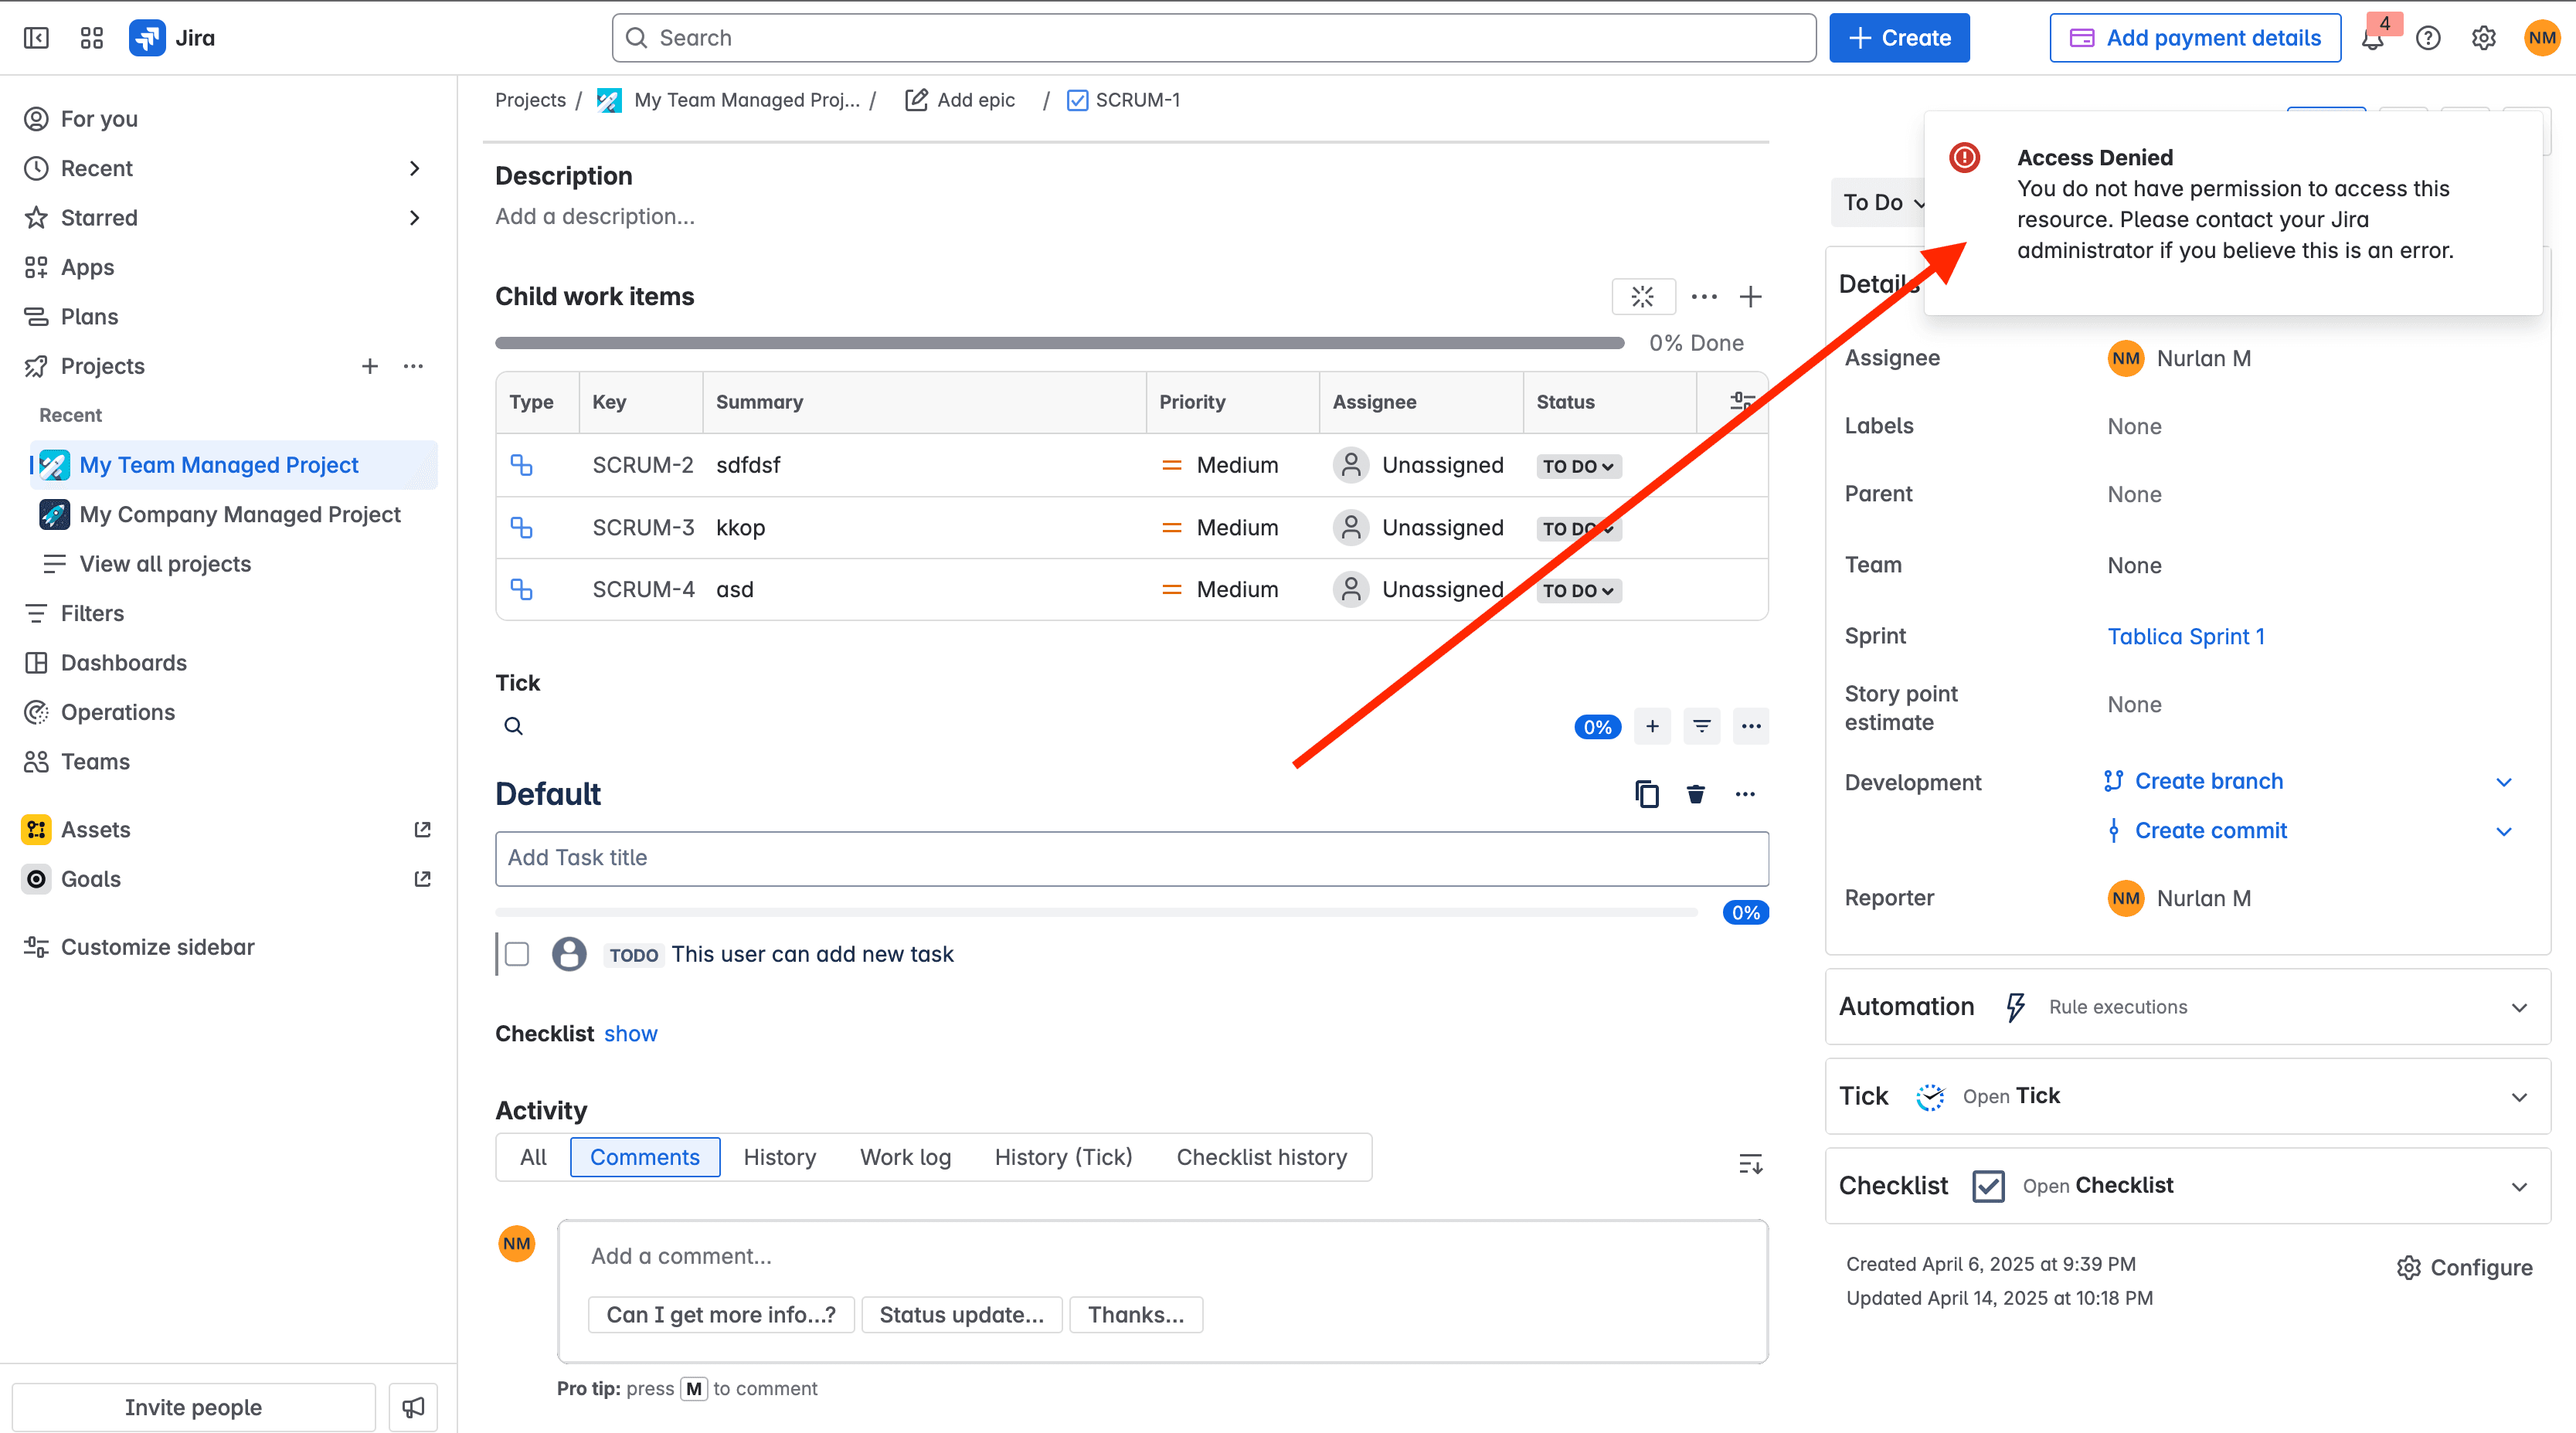2576x1433 pixels.
Task: Click the Tablica Sprint 1 link
Action: coord(2186,636)
